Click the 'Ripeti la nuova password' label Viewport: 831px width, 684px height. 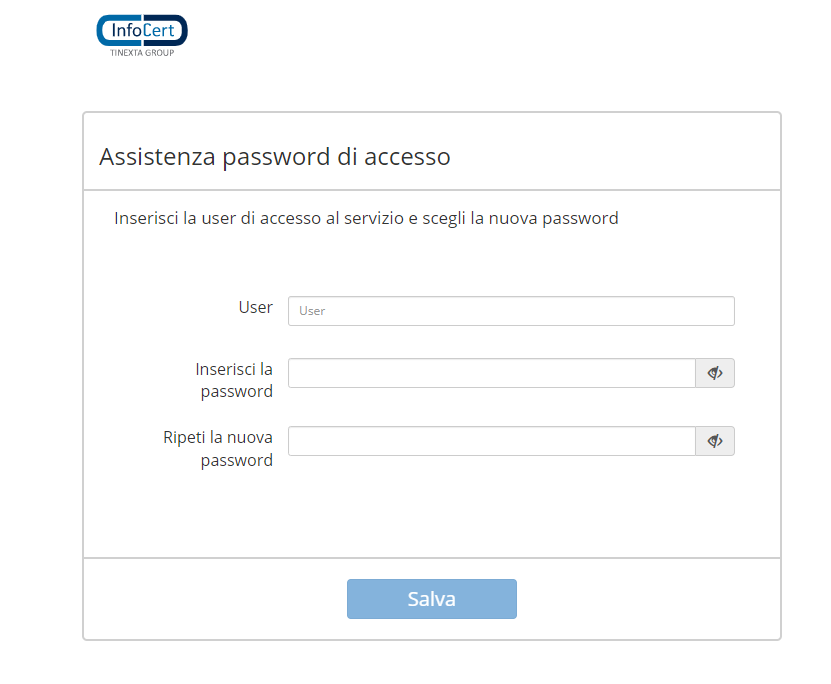219,448
